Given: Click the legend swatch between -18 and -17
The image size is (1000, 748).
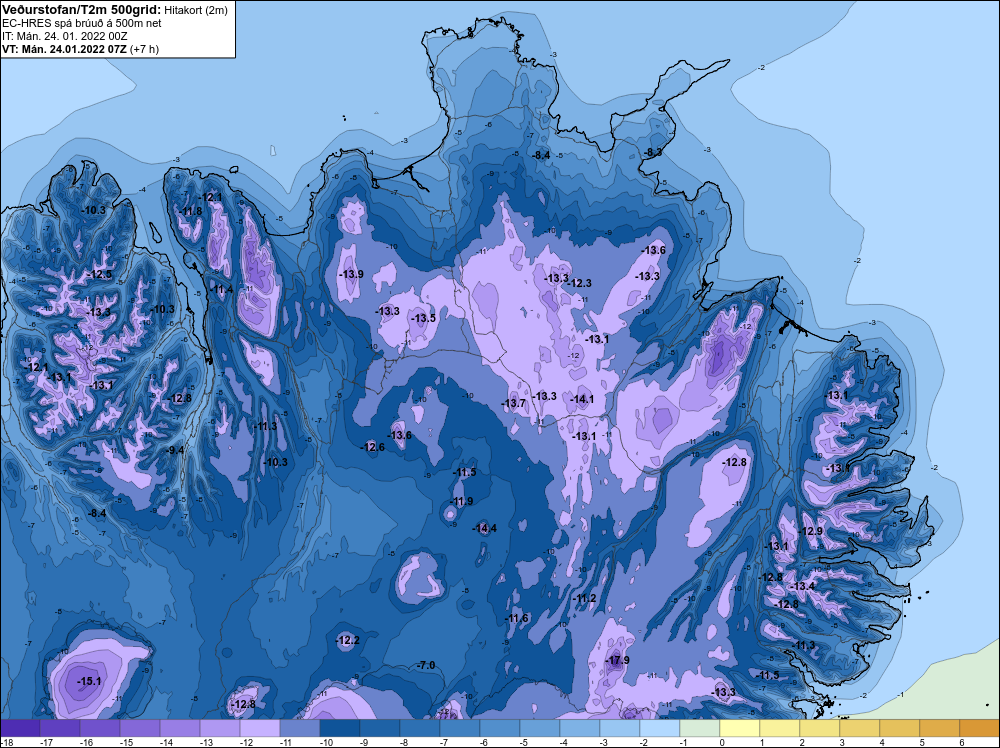Looking at the screenshot, I should pos(20,728).
